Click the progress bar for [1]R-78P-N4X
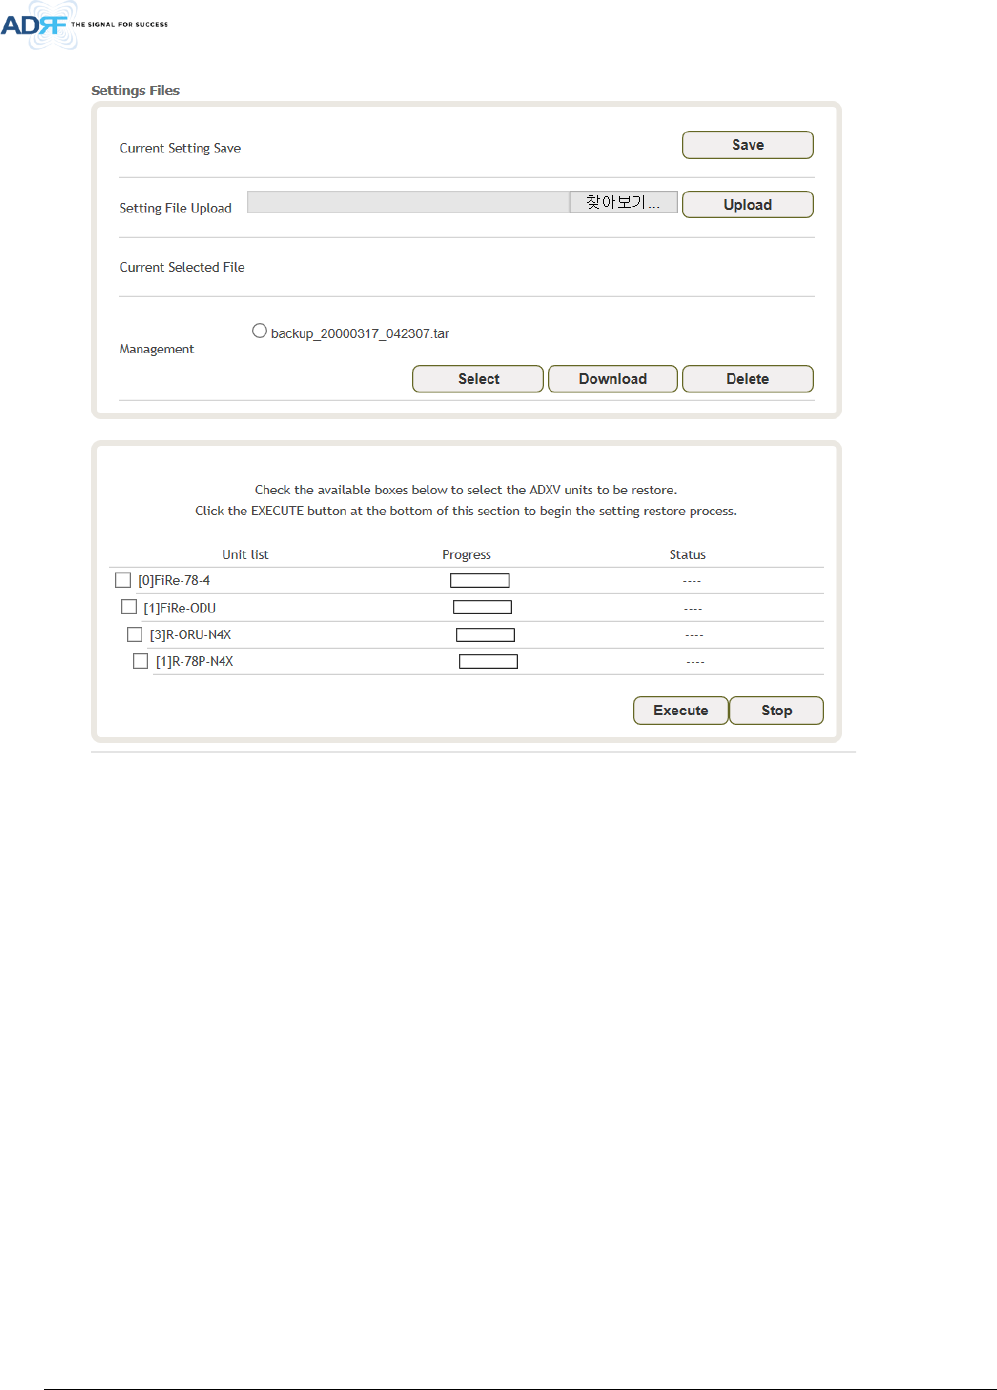This screenshot has width=997, height=1390. 488,661
